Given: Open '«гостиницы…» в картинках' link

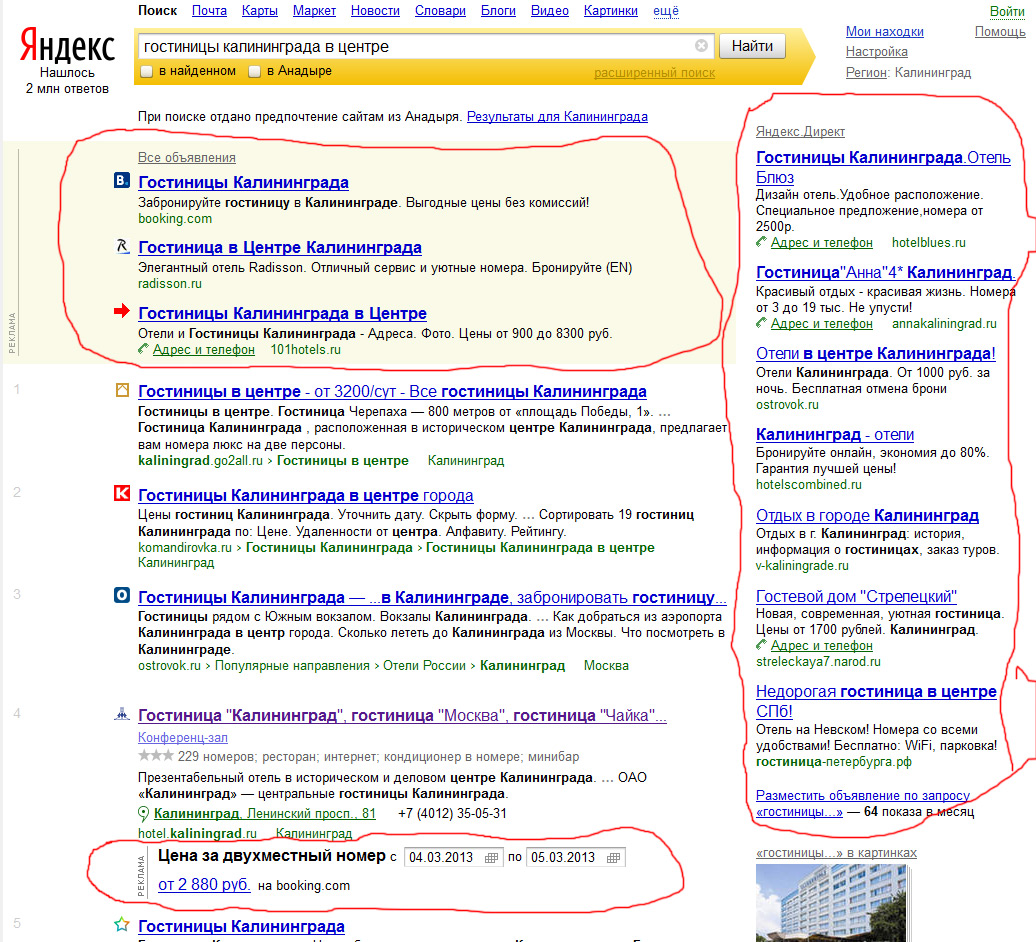Looking at the screenshot, I should point(836,852).
